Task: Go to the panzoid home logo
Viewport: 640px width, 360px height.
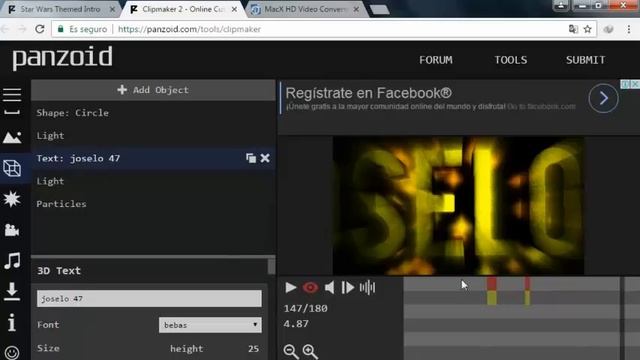Action: pyautogui.click(x=62, y=58)
